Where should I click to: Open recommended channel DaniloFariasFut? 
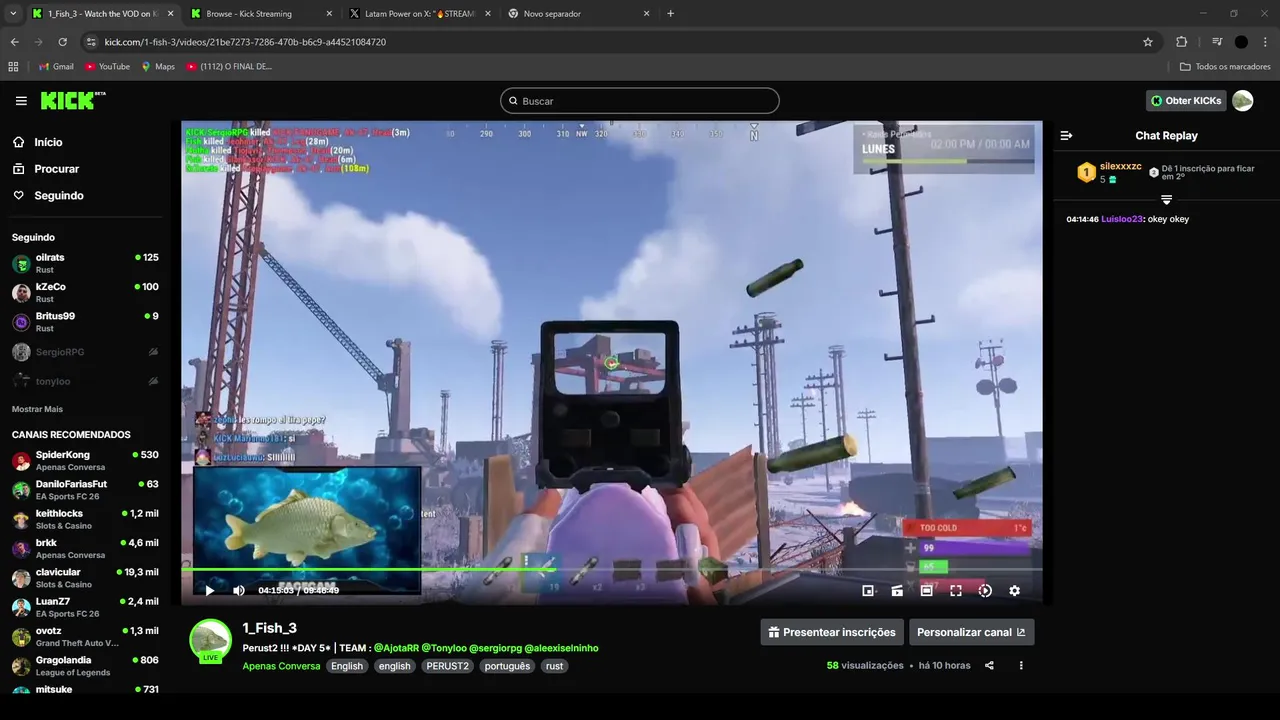[85, 490]
